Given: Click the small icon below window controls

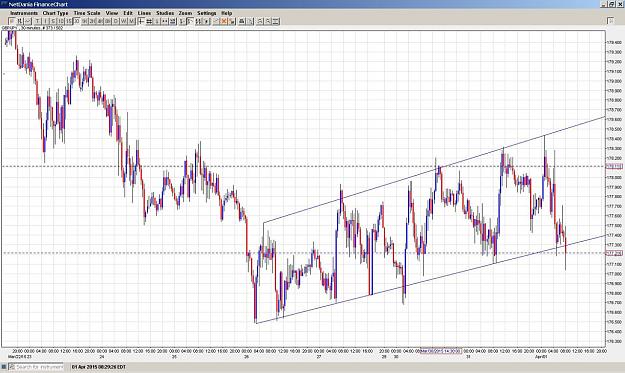Looking at the screenshot, I should click(610, 20).
